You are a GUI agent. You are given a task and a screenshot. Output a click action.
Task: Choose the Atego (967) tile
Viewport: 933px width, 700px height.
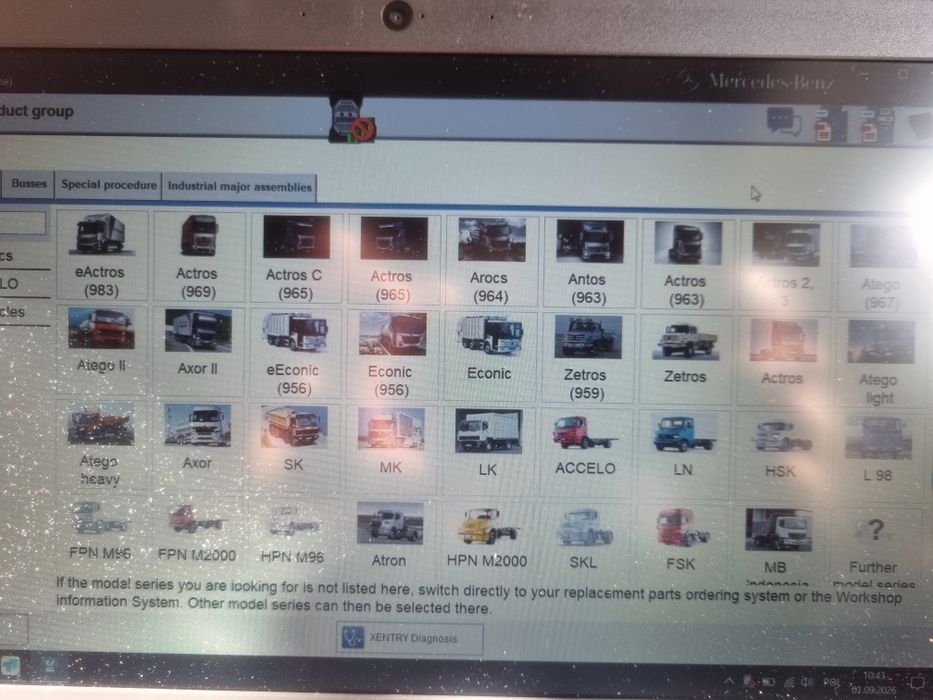click(882, 267)
